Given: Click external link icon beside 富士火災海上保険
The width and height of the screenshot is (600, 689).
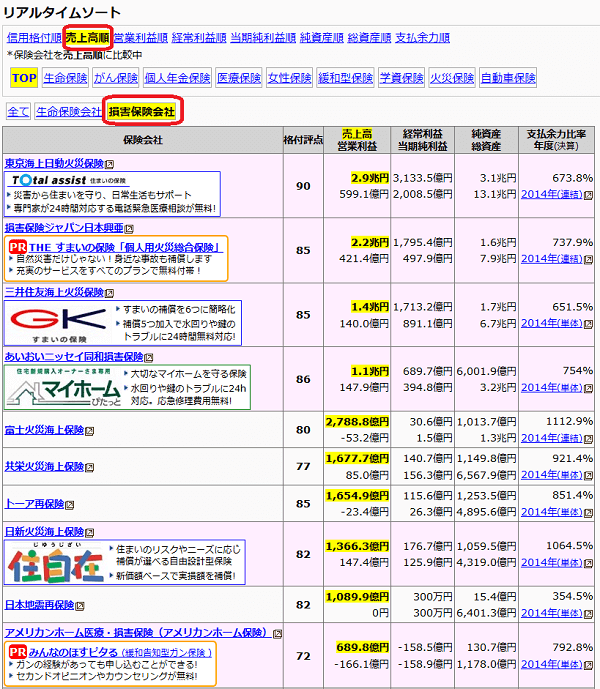Looking at the screenshot, I should click(90, 431).
